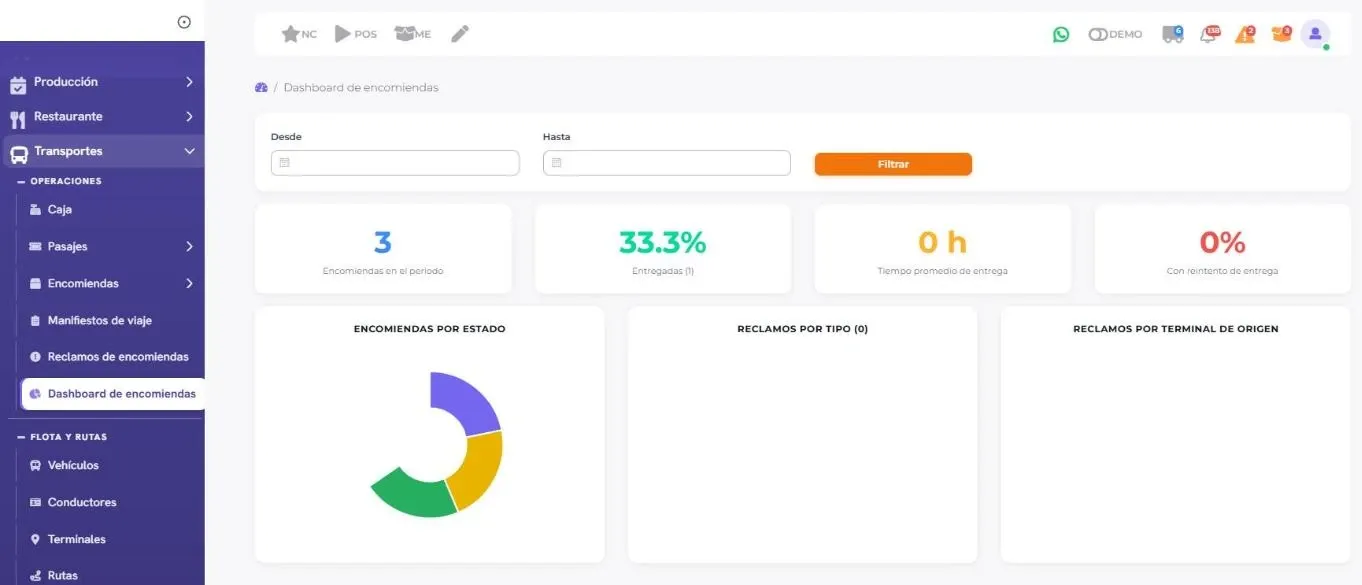
Task: Expand the Pasajes submenu chevron
Action: tap(189, 246)
